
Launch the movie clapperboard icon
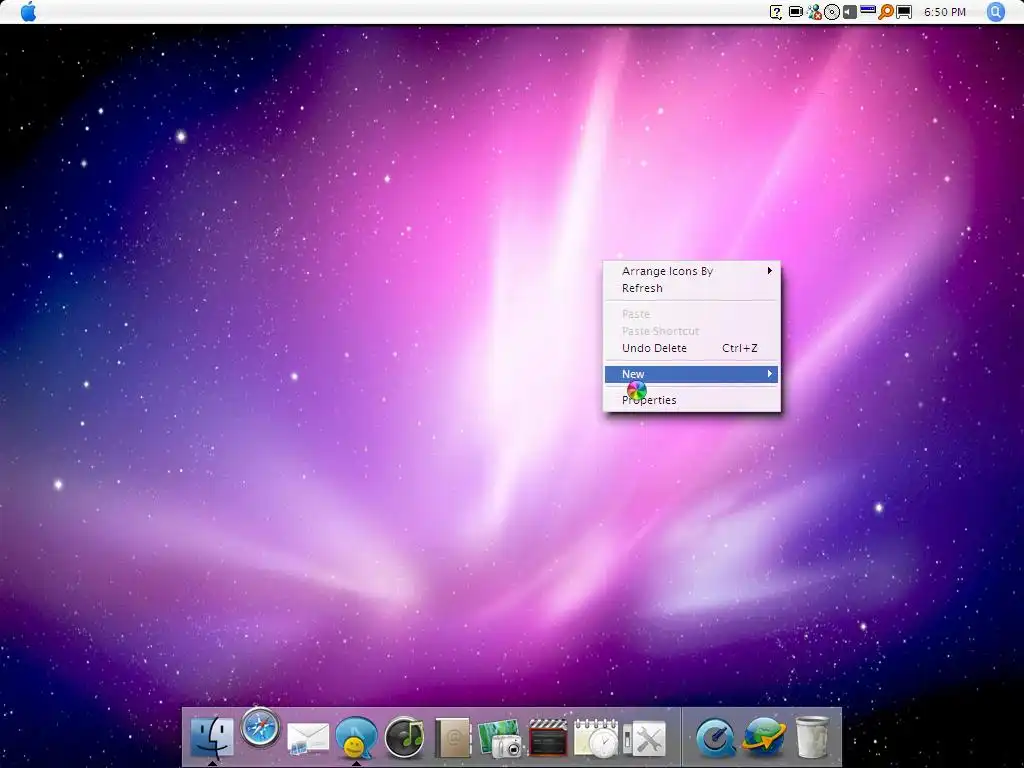(548, 737)
